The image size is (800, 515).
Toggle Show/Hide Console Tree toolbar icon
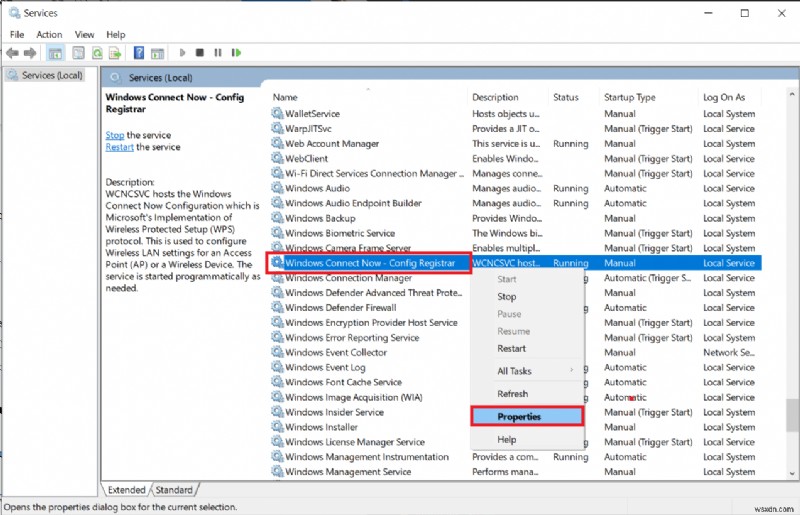(x=55, y=53)
